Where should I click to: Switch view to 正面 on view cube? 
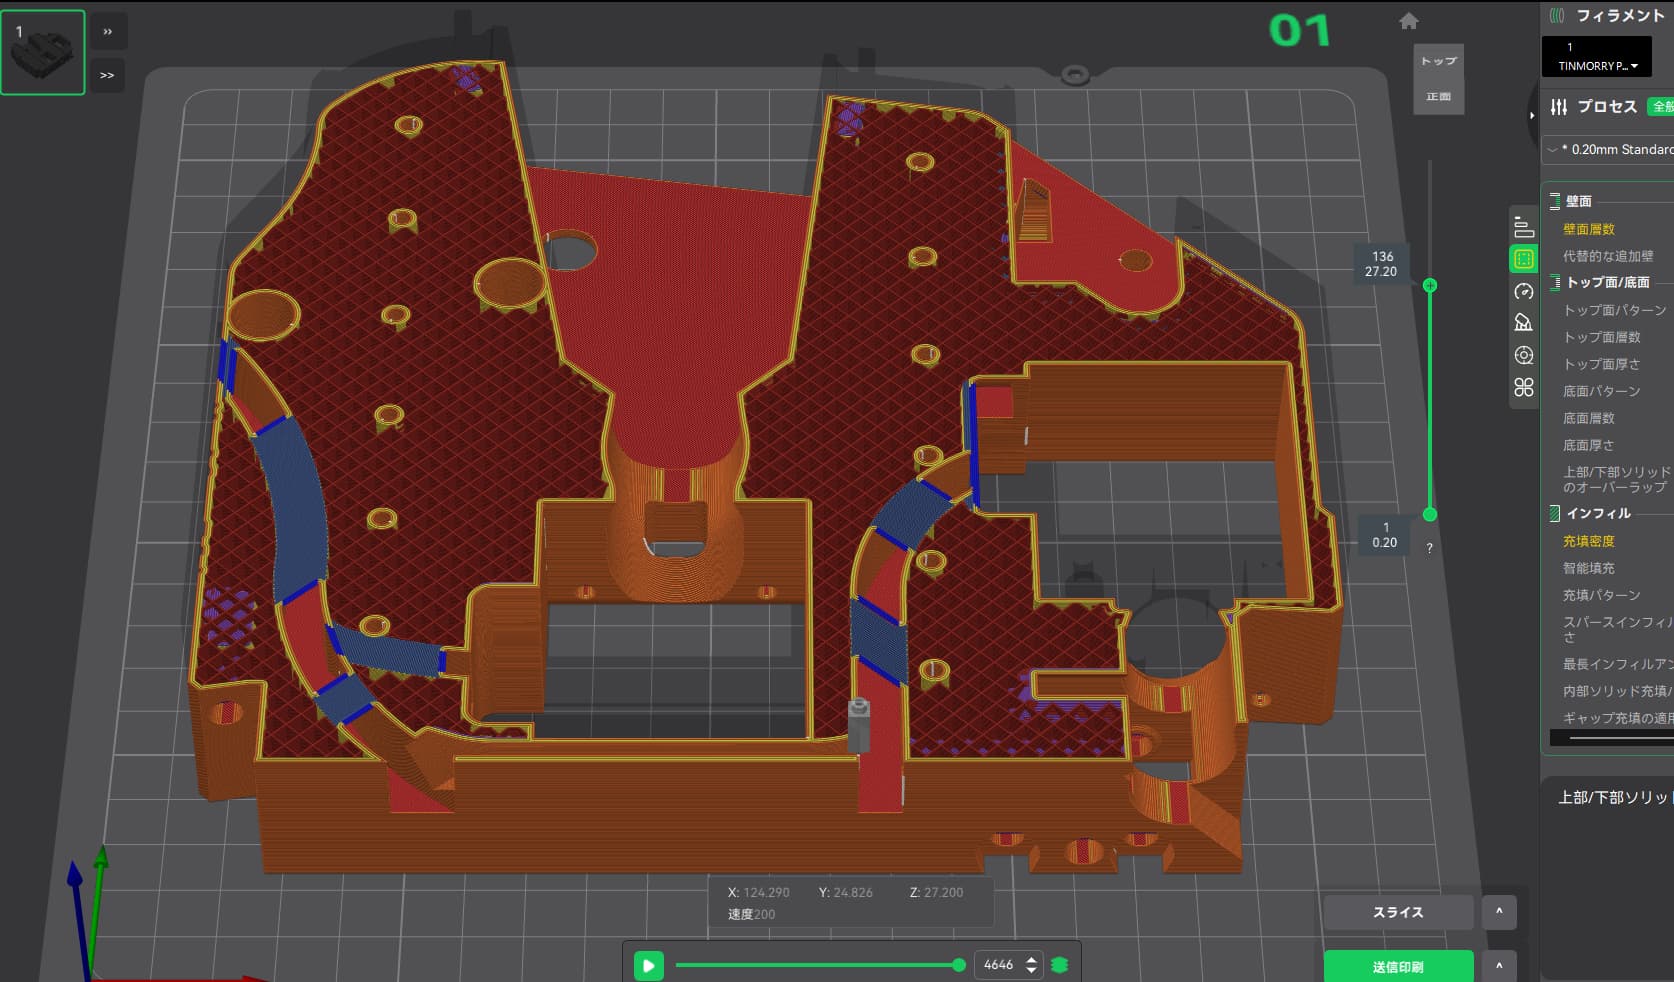pos(1439,96)
